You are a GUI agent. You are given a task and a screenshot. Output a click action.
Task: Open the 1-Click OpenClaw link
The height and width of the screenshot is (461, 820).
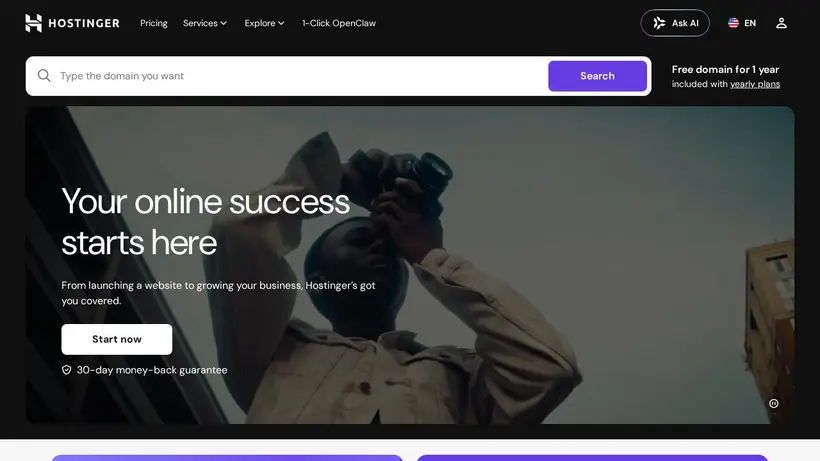[339, 23]
